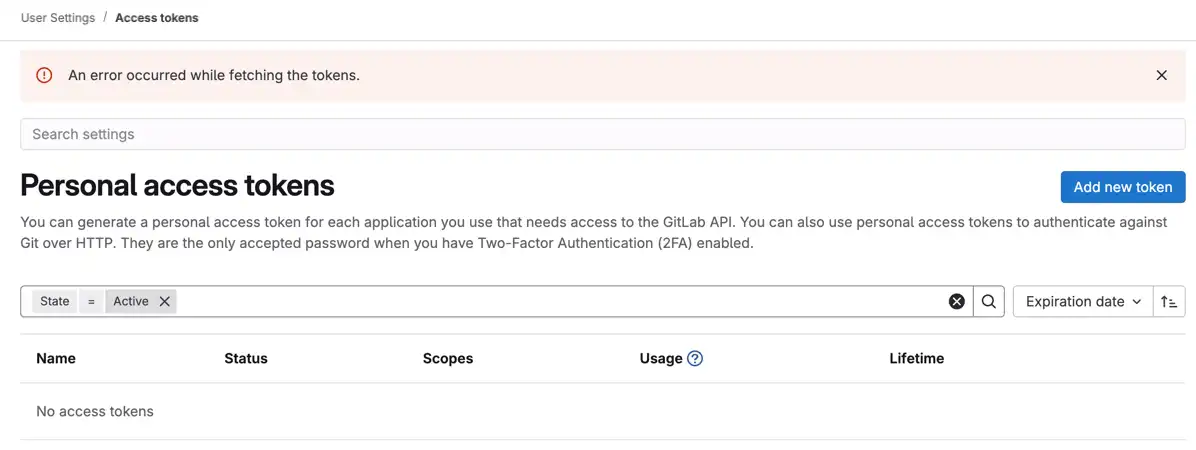Image resolution: width=1196 pixels, height=450 pixels.
Task: Dismiss the token fetch error alert
Action: pyautogui.click(x=1161, y=75)
